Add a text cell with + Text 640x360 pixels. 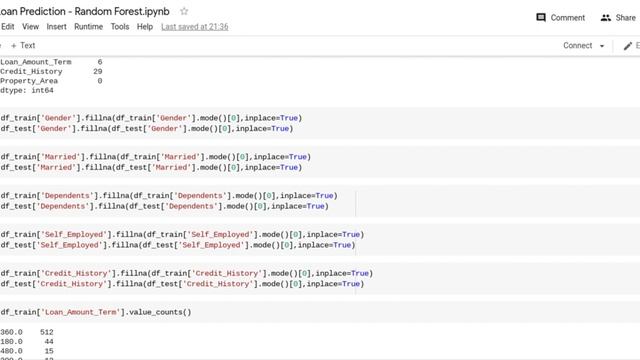[23, 46]
